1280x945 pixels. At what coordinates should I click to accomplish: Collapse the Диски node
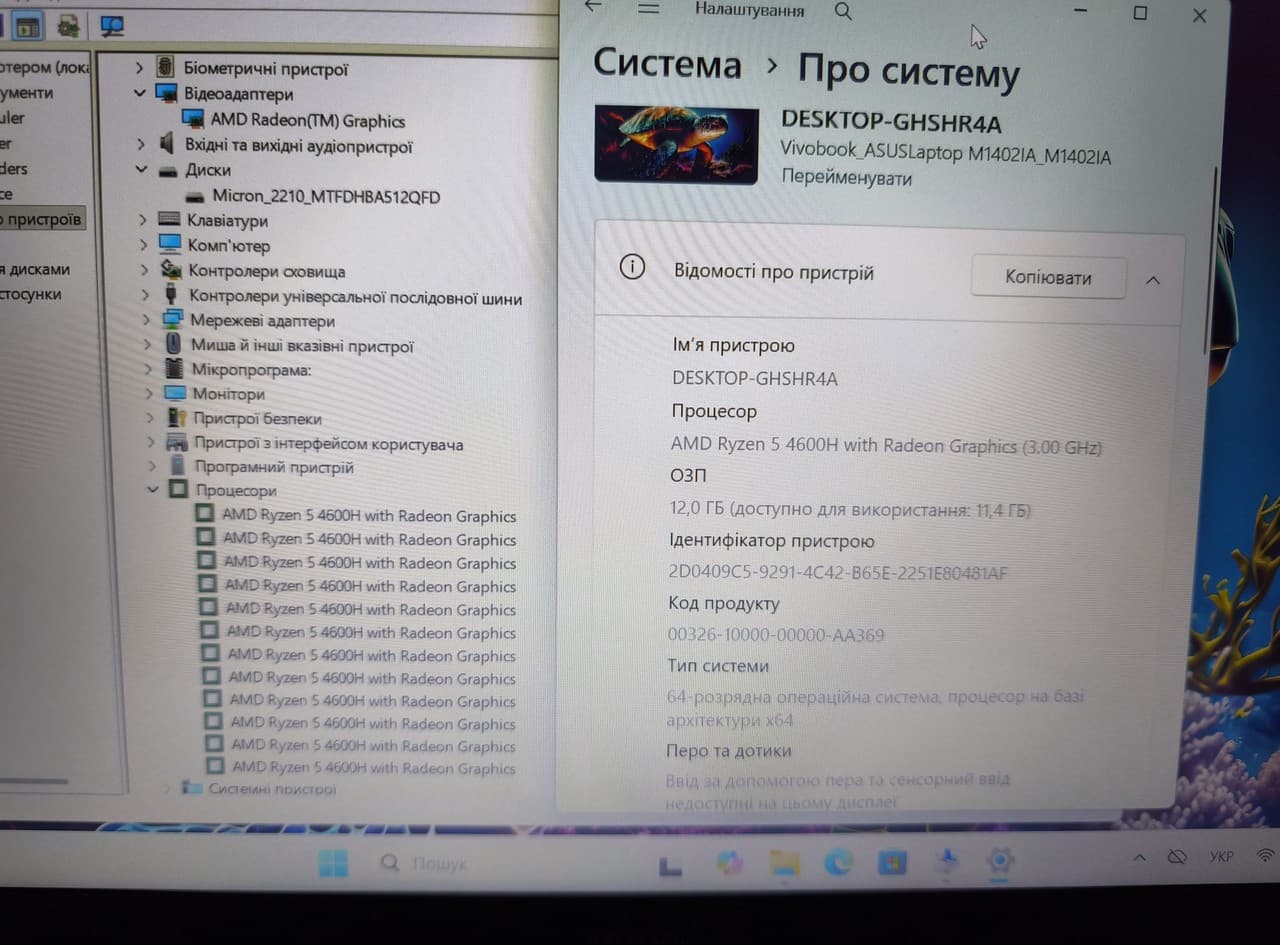(141, 170)
